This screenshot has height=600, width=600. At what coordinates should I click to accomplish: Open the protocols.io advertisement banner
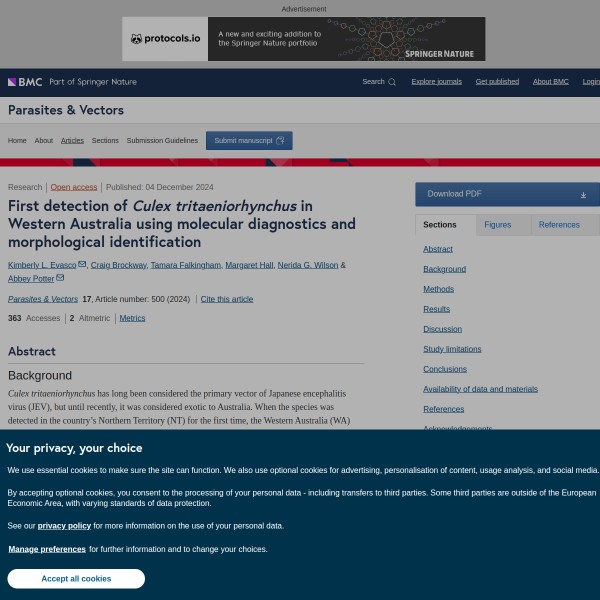[303, 39]
